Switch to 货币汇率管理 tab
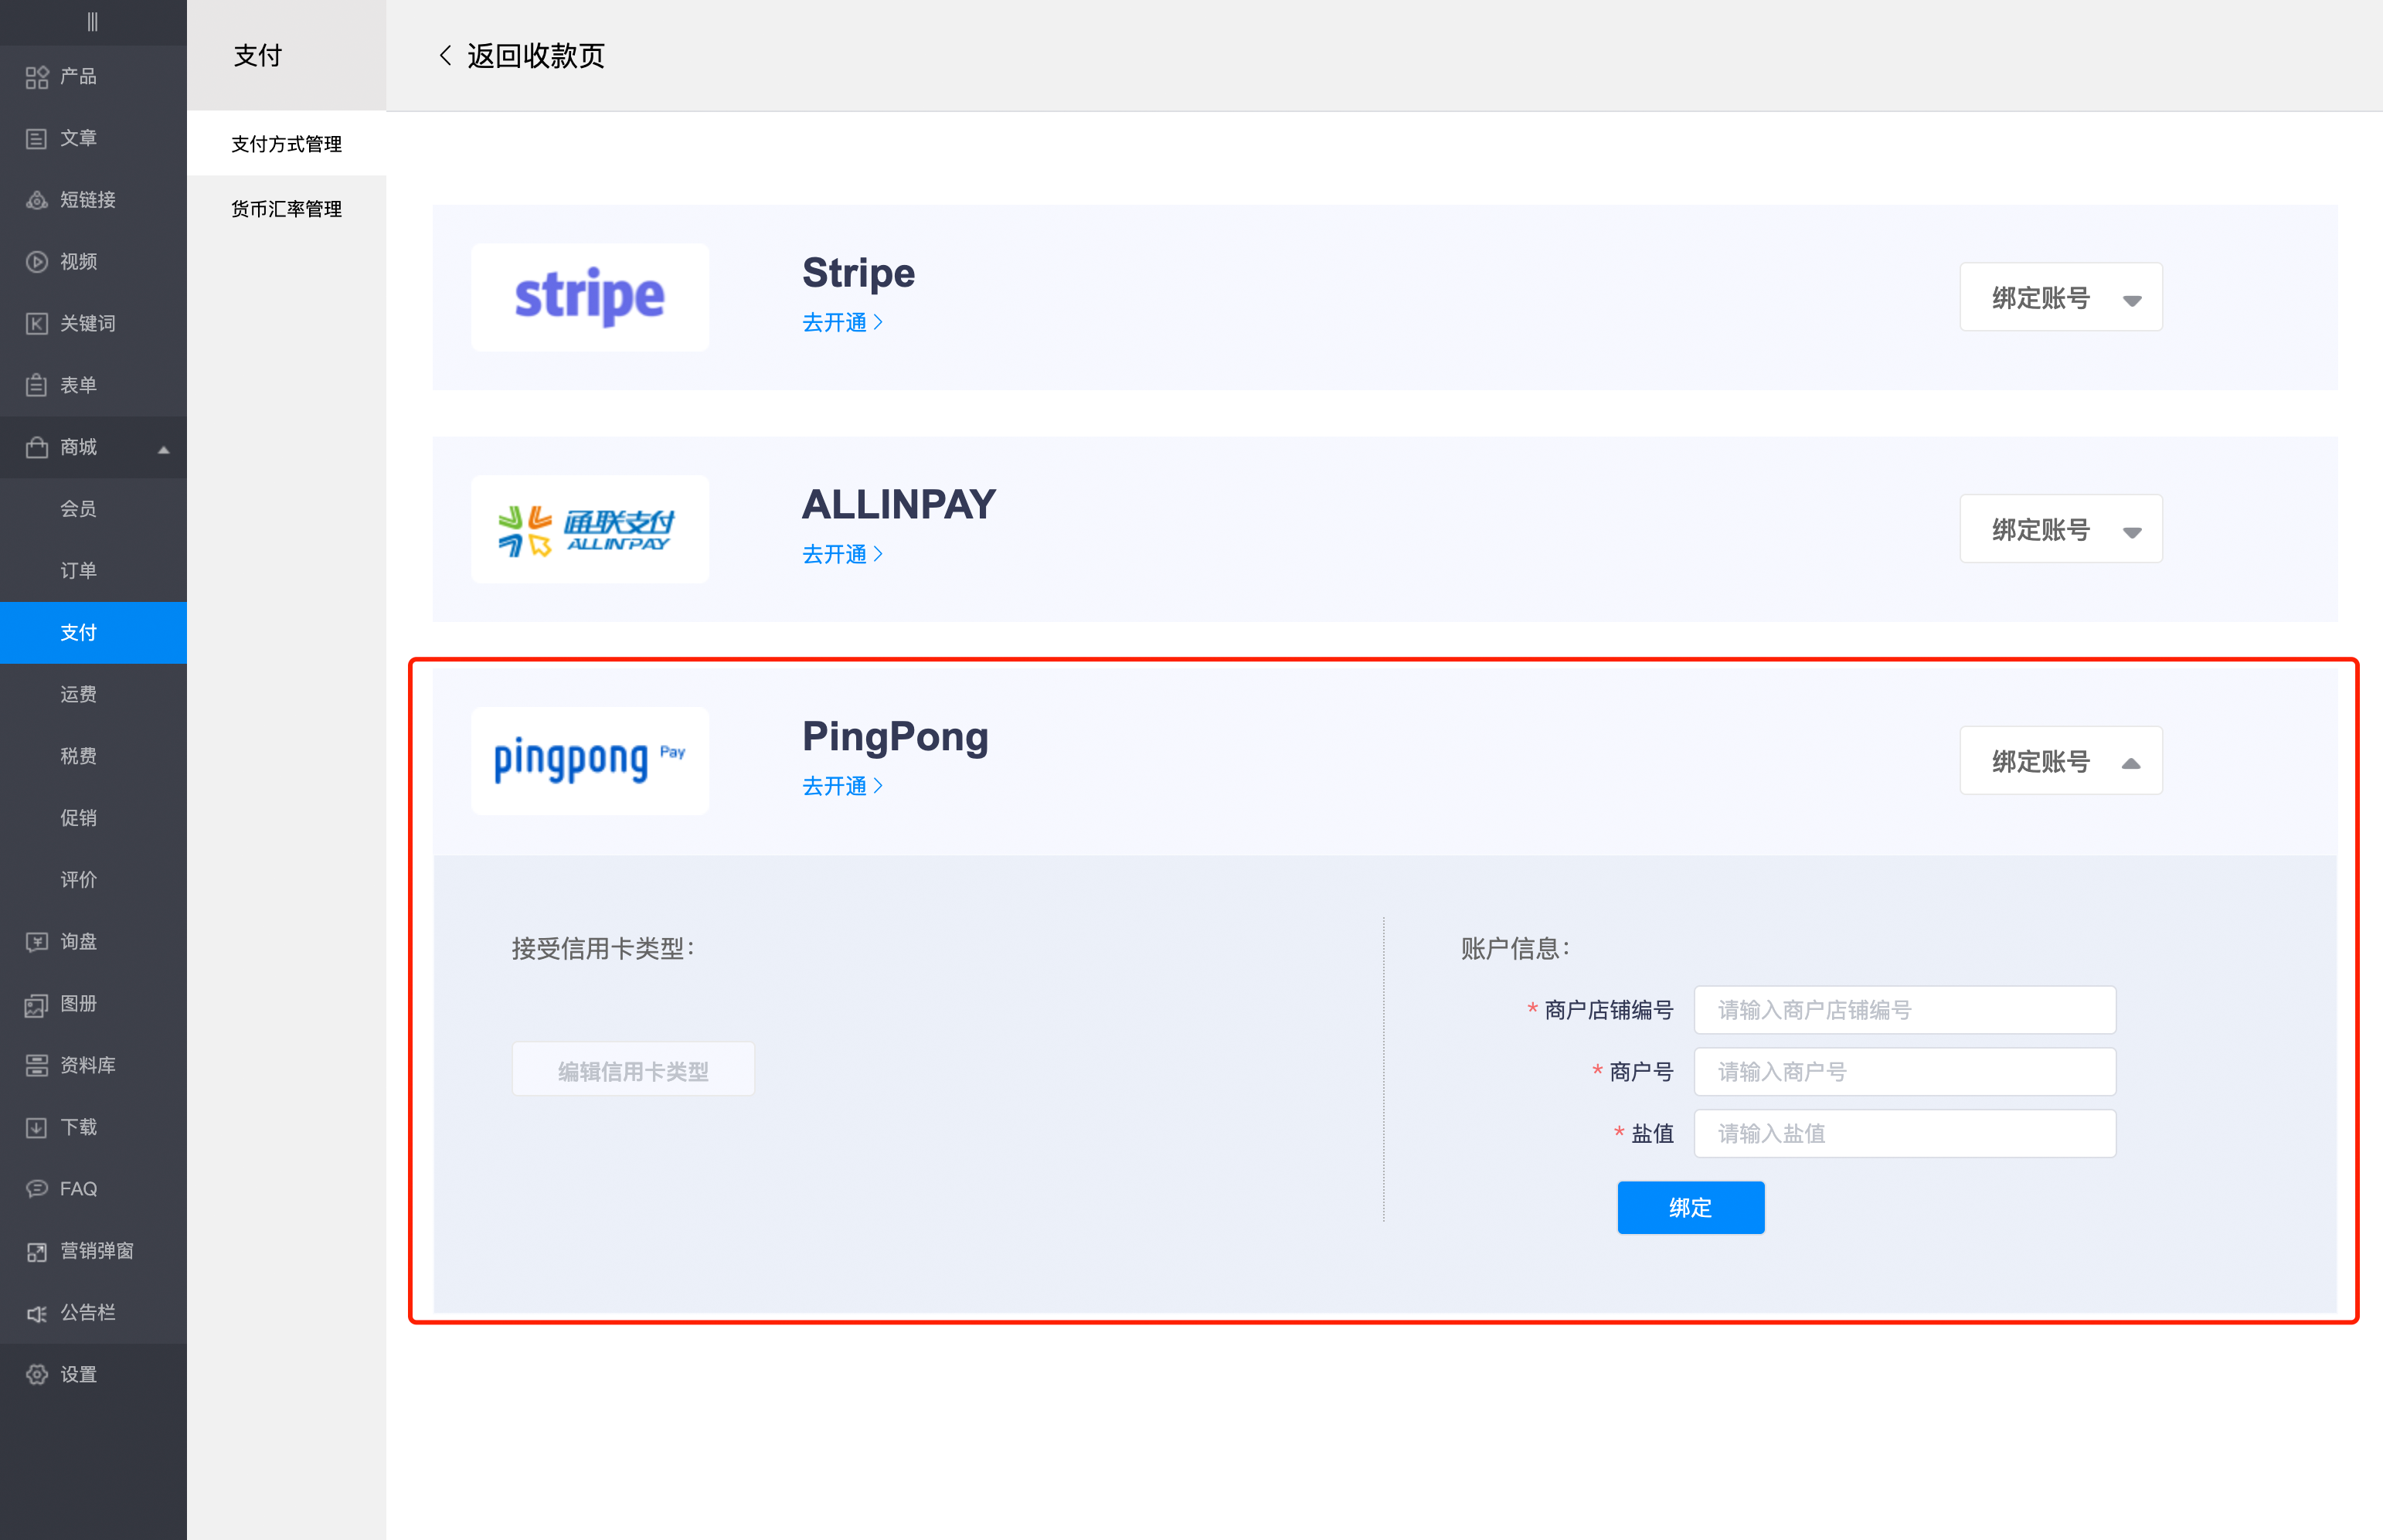Viewport: 2383px width, 1540px height. pos(286,209)
